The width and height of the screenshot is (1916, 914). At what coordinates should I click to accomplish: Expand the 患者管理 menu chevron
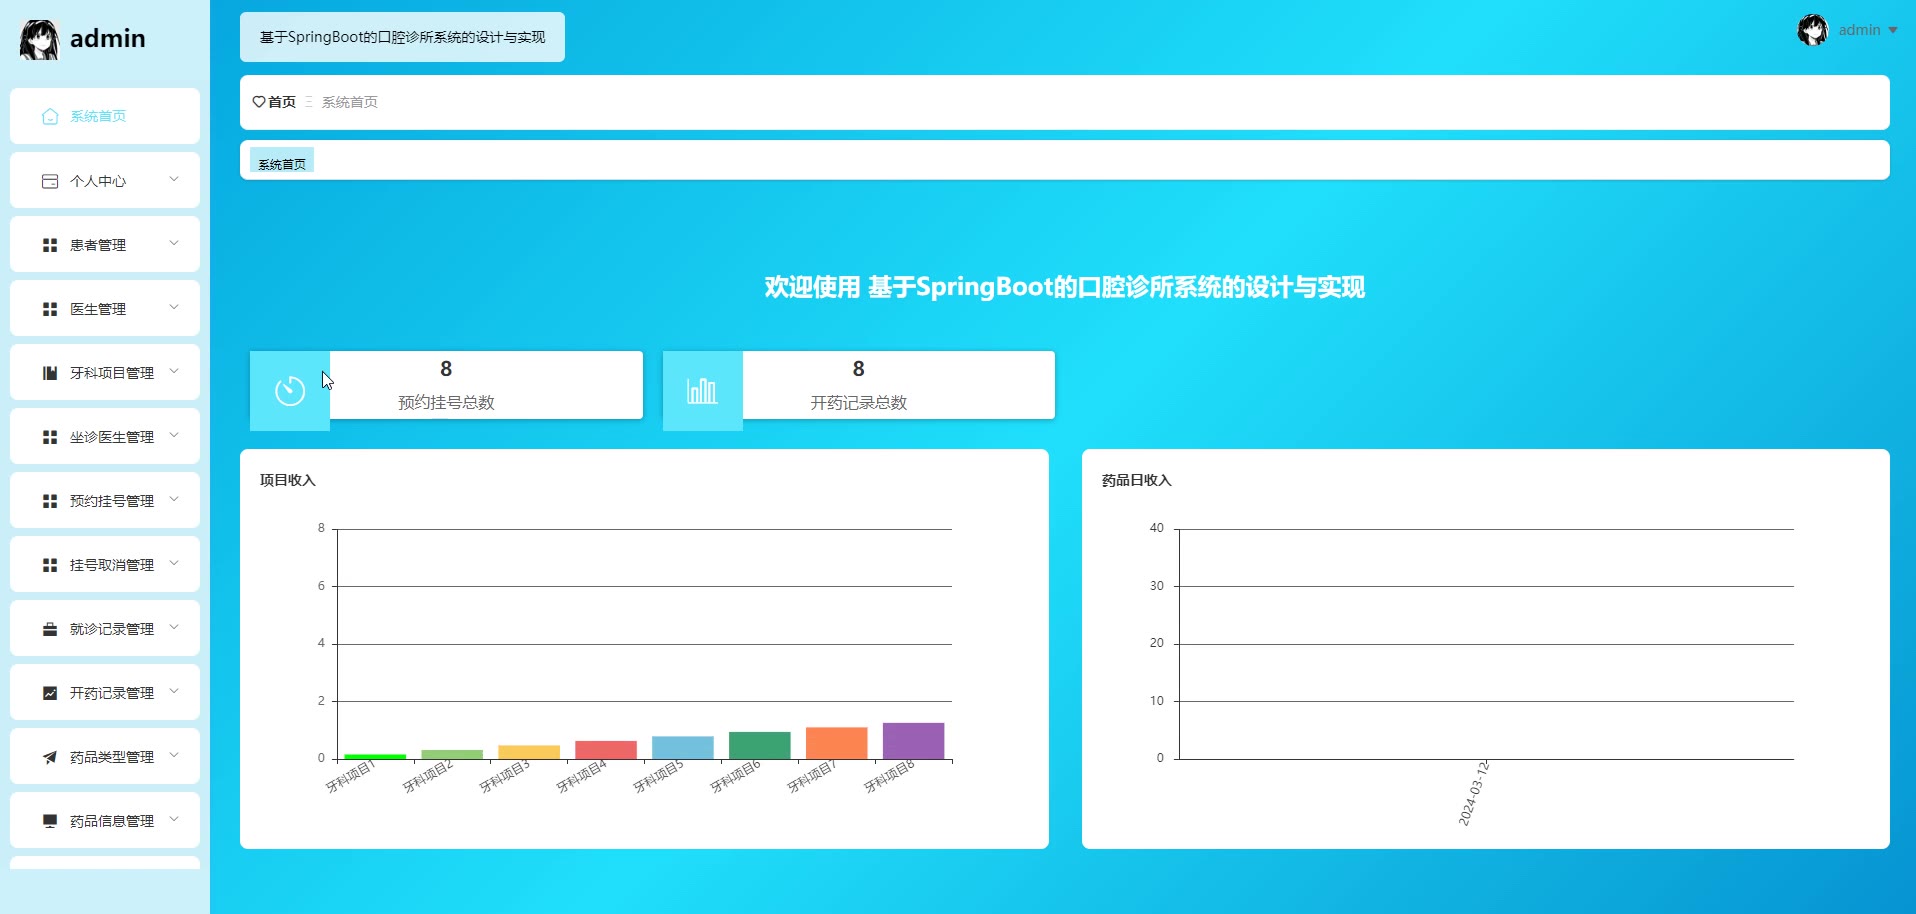pyautogui.click(x=174, y=243)
